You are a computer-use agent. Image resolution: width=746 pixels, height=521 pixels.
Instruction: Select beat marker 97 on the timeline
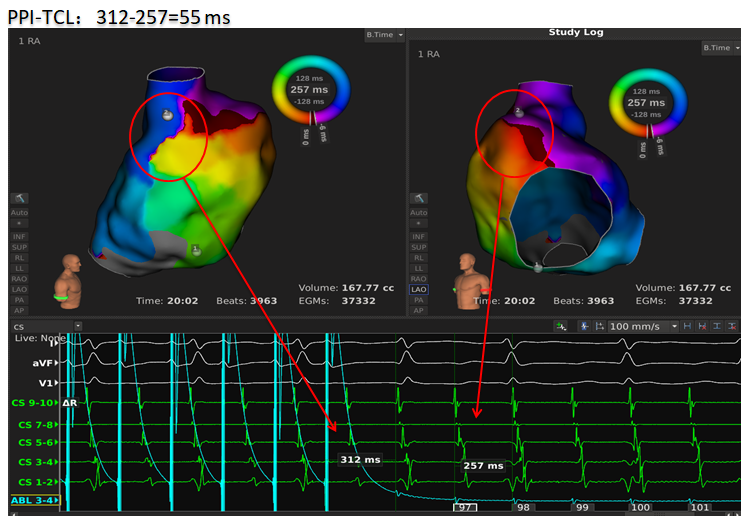466,507
